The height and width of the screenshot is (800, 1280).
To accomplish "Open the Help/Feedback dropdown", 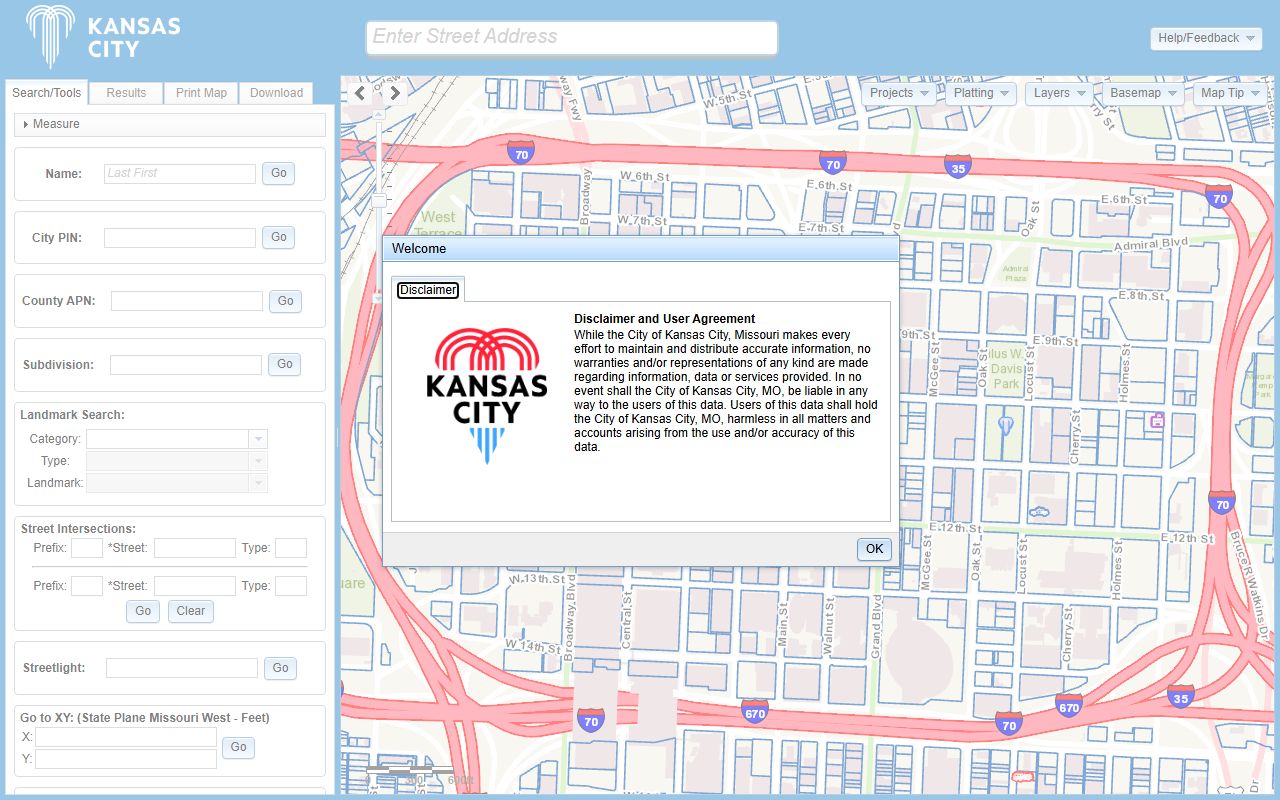I will (1206, 38).
